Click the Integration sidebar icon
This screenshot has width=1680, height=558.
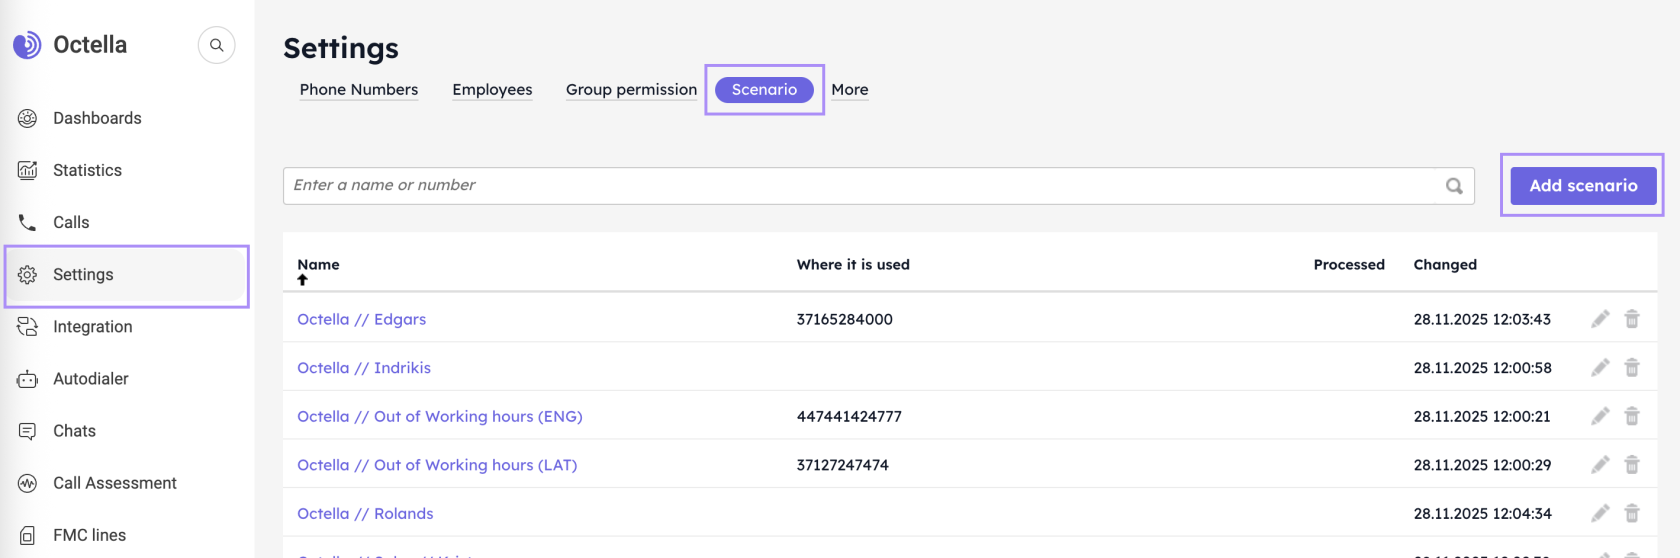pos(28,326)
